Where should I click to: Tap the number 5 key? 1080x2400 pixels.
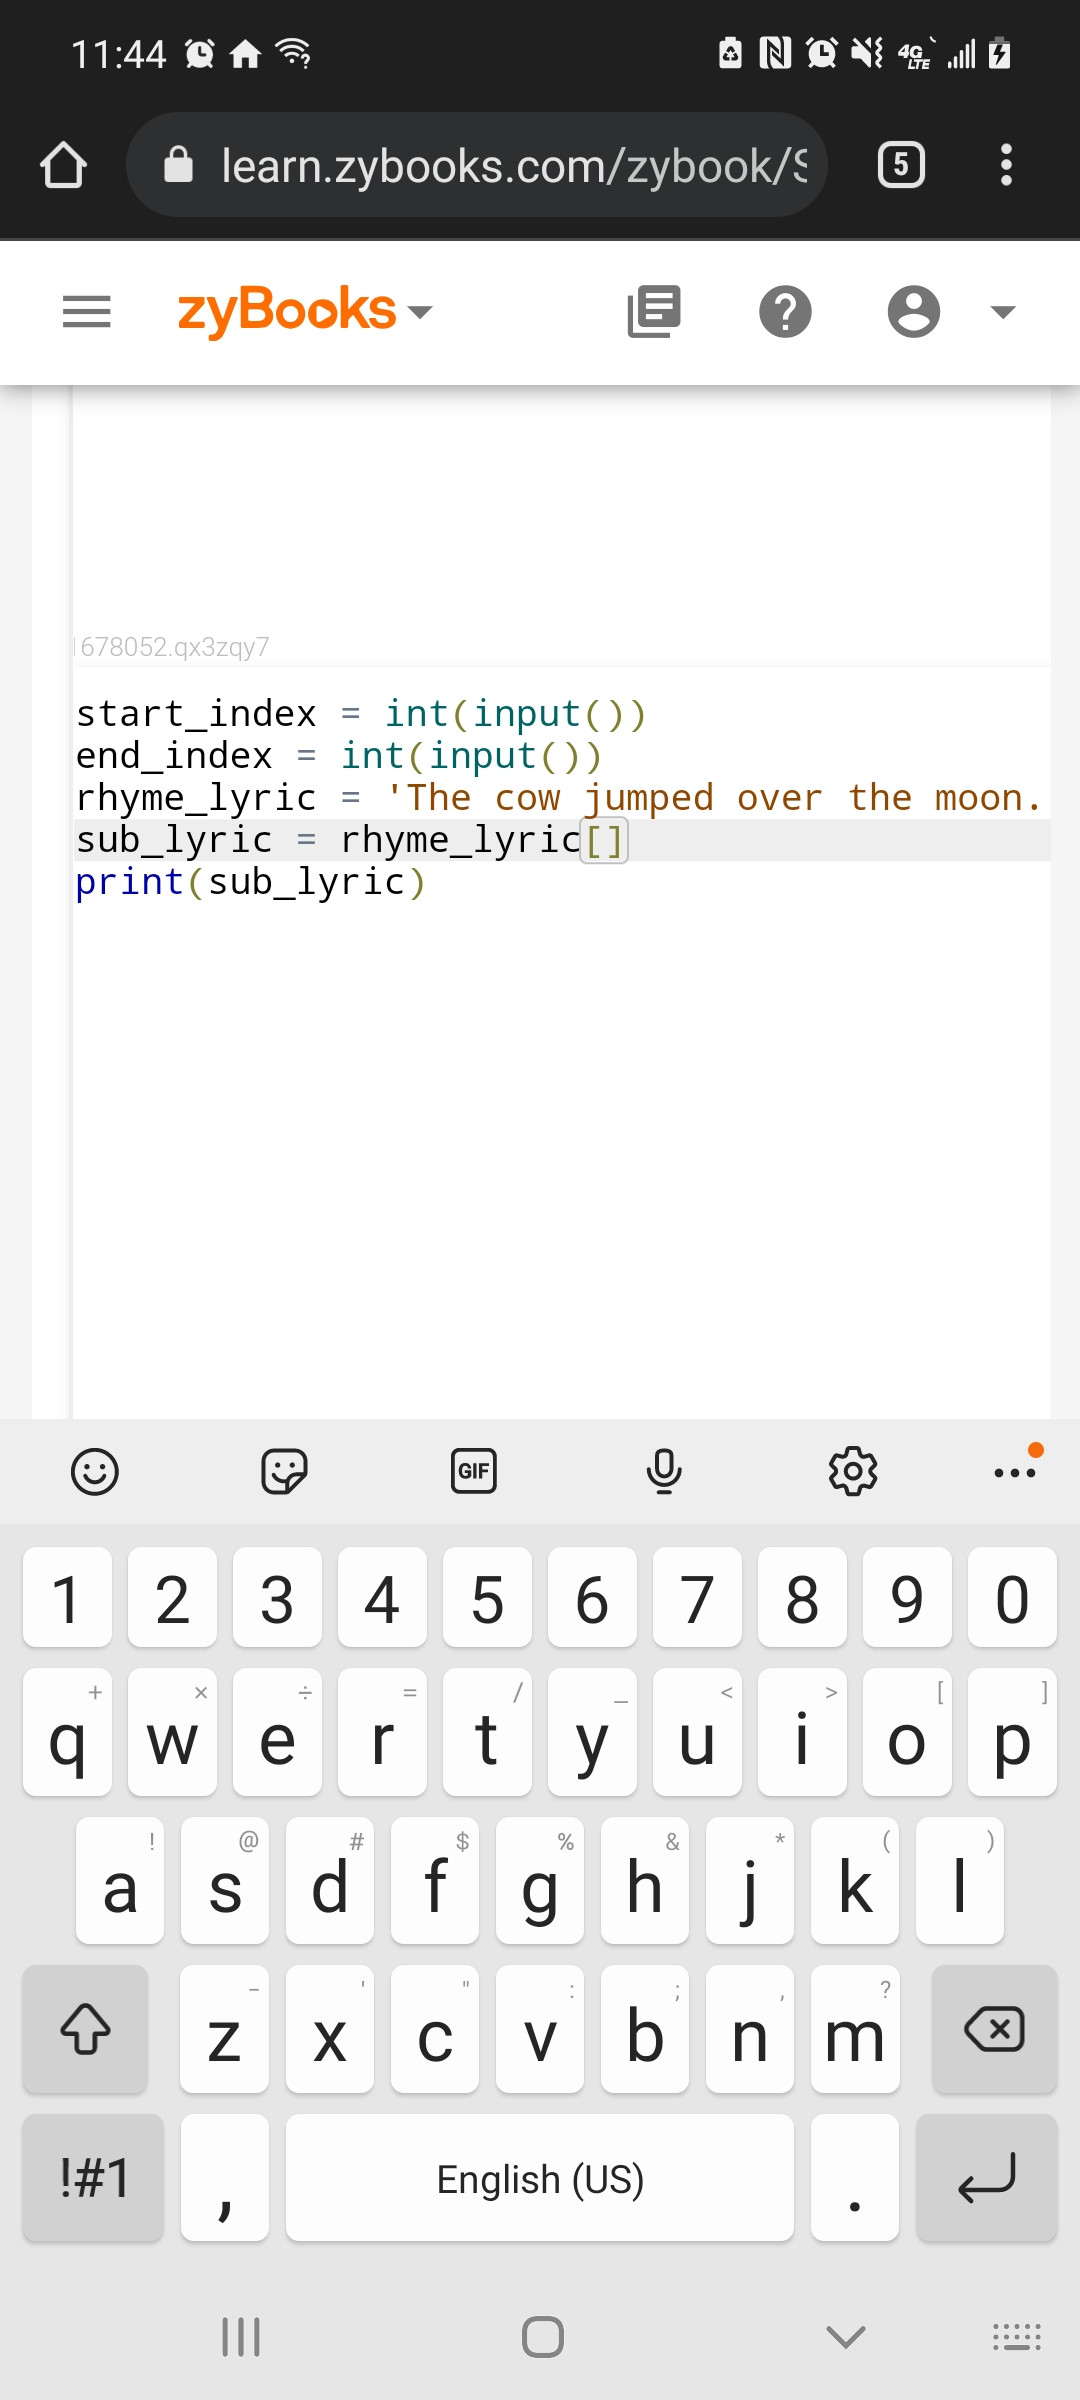point(487,1598)
